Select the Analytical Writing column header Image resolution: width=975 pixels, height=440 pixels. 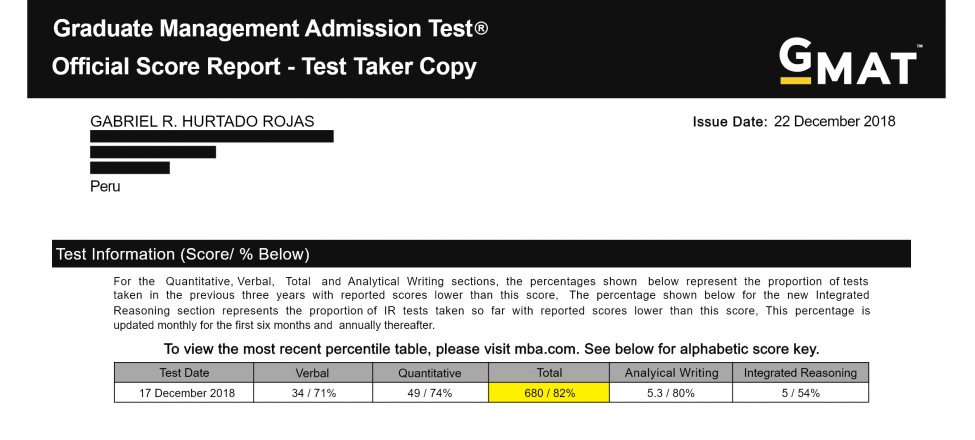[x=671, y=373]
